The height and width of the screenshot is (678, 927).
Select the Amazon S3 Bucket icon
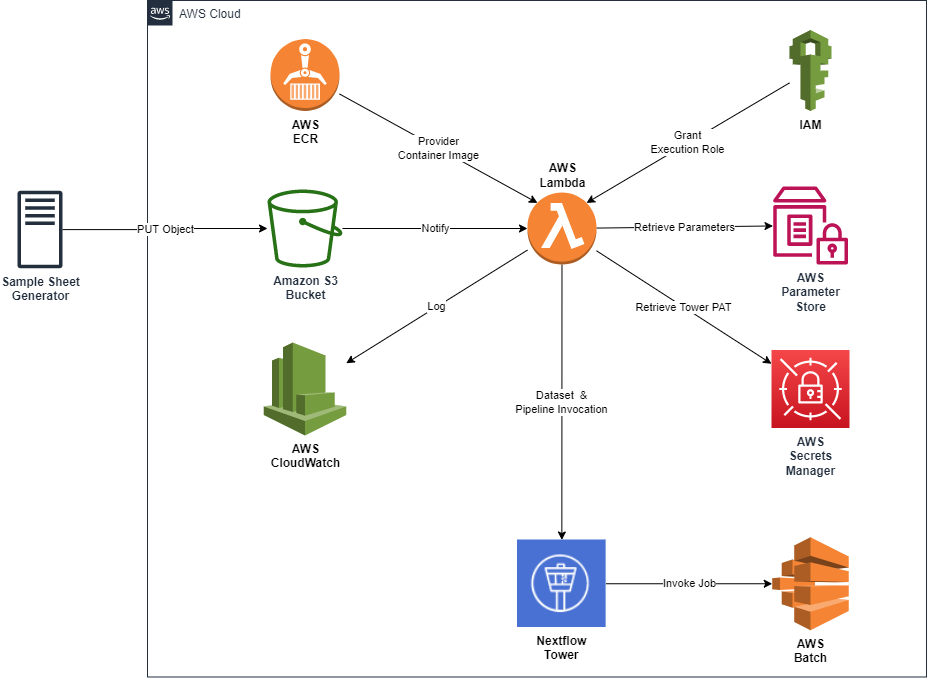[x=304, y=228]
